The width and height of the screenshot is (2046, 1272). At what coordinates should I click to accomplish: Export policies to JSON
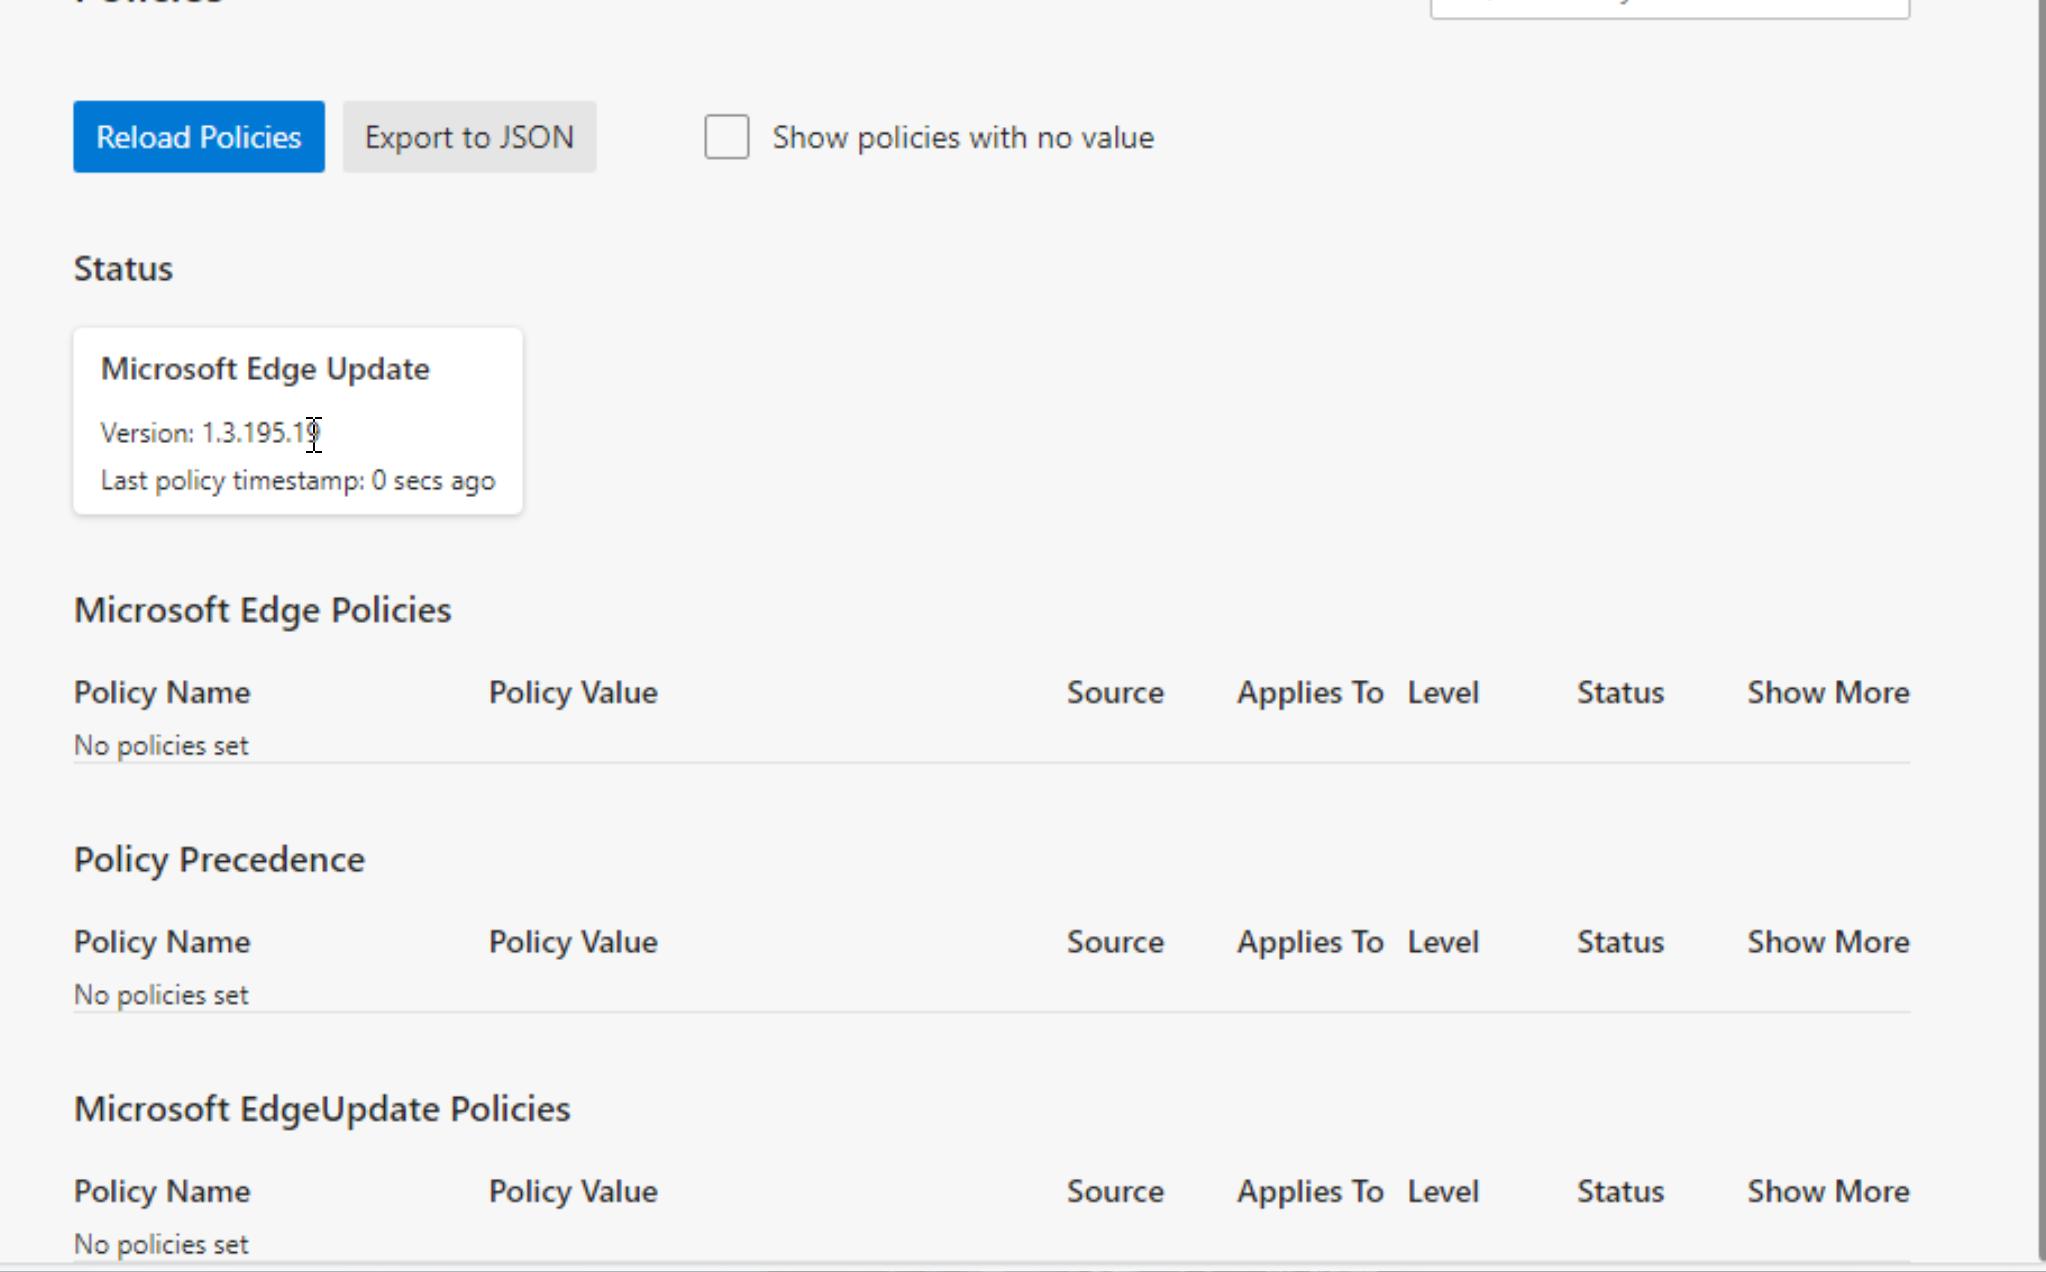point(469,137)
